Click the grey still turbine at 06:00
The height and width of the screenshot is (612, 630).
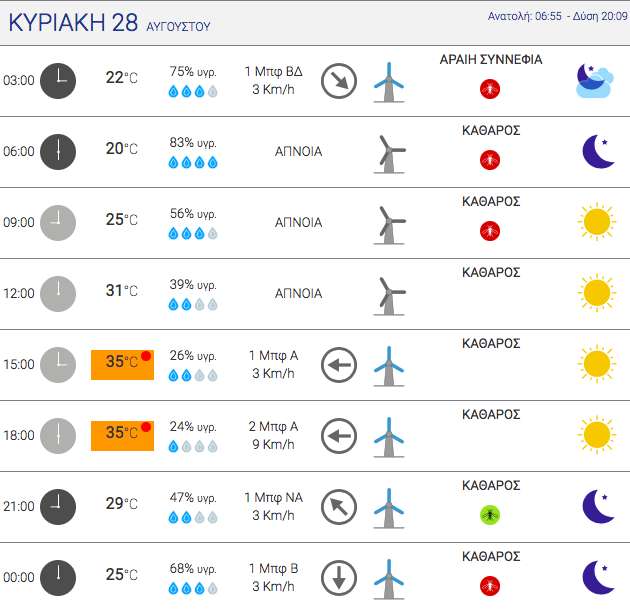pyautogui.click(x=389, y=154)
